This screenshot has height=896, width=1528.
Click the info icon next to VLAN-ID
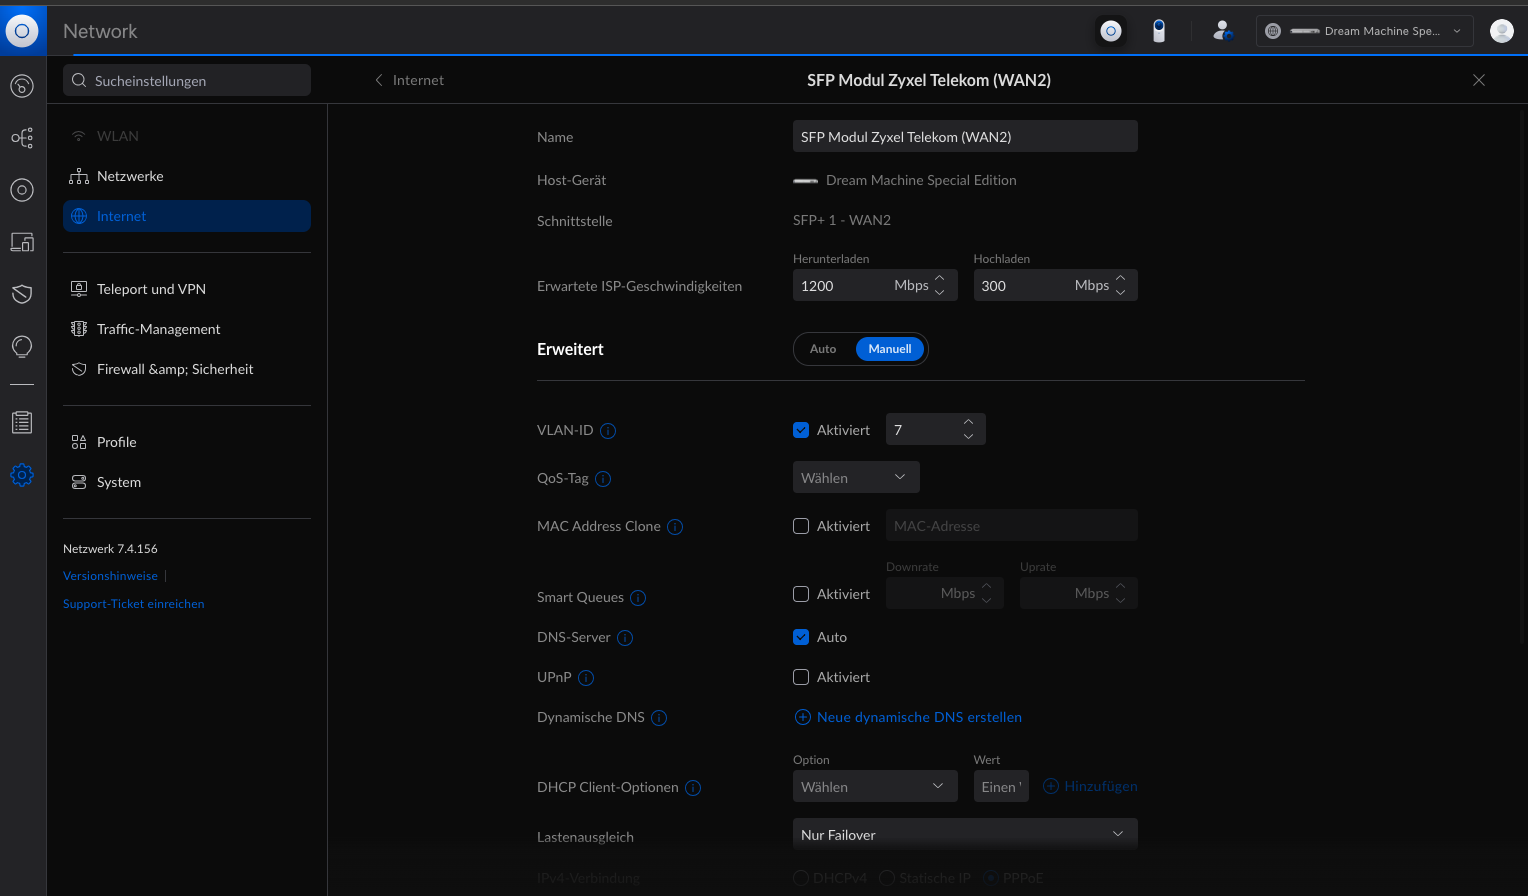608,431
